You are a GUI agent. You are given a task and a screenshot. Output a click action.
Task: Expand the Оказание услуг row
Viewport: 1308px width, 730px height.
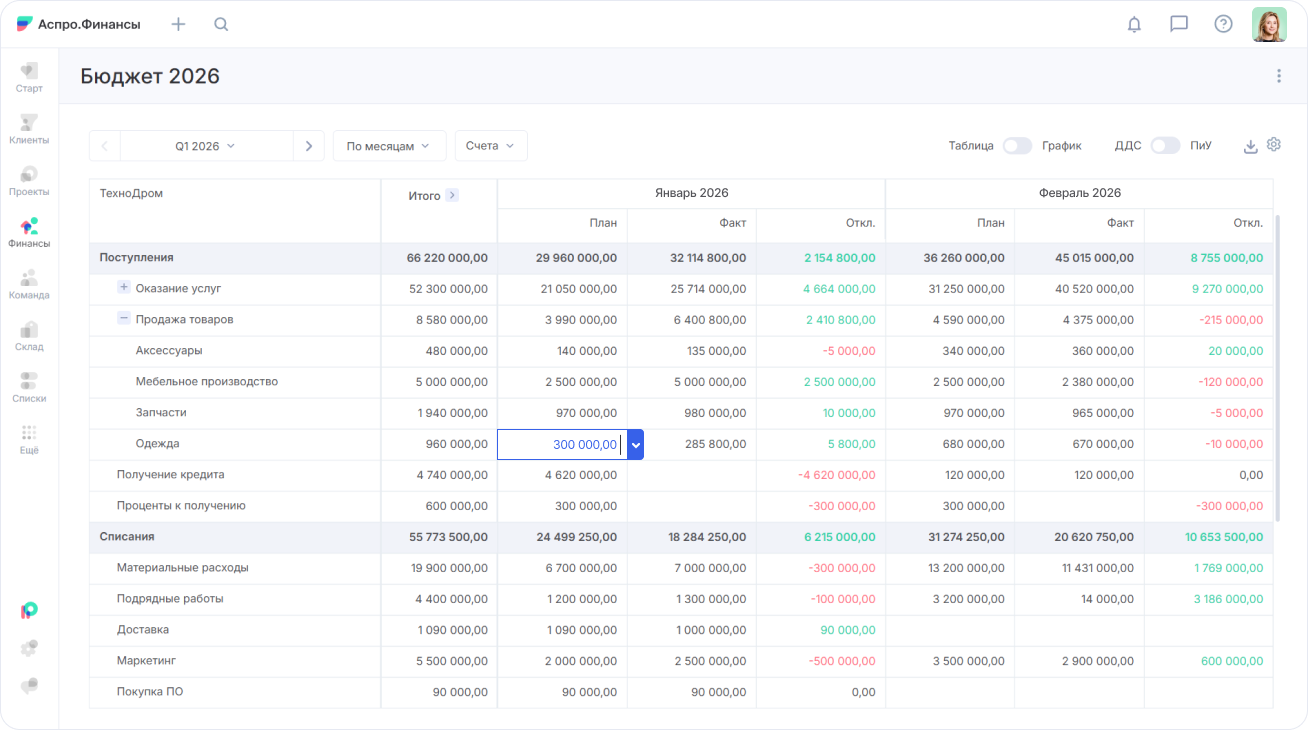pyautogui.click(x=124, y=288)
